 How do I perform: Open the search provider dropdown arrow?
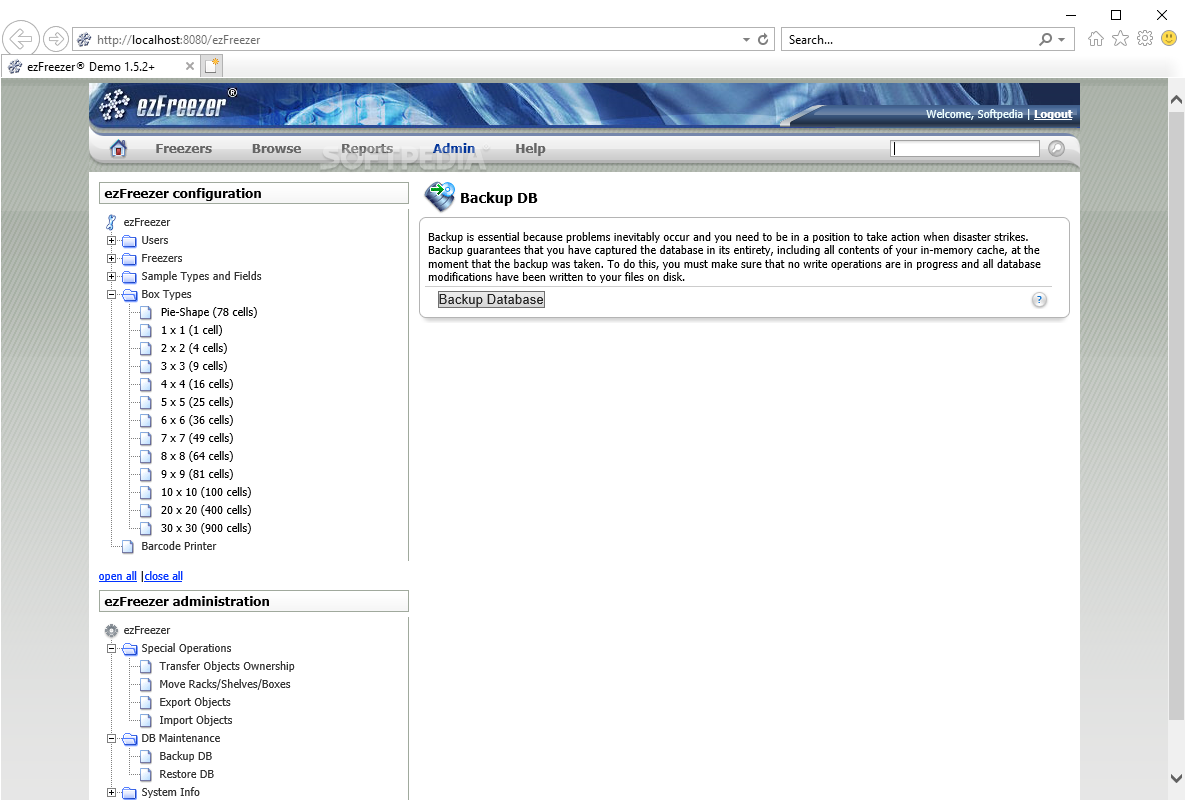coord(1062,39)
